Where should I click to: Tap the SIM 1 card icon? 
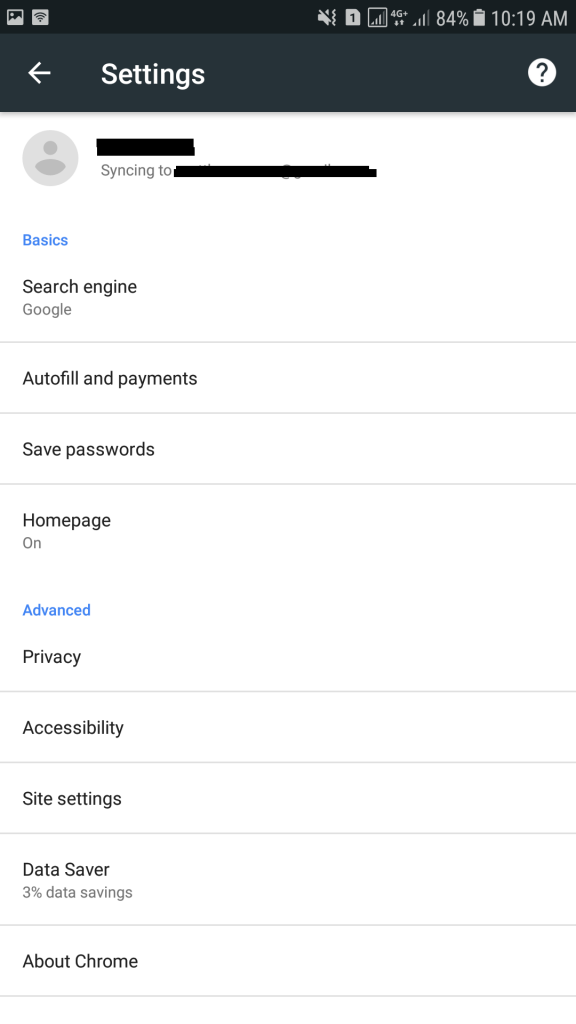353,18
